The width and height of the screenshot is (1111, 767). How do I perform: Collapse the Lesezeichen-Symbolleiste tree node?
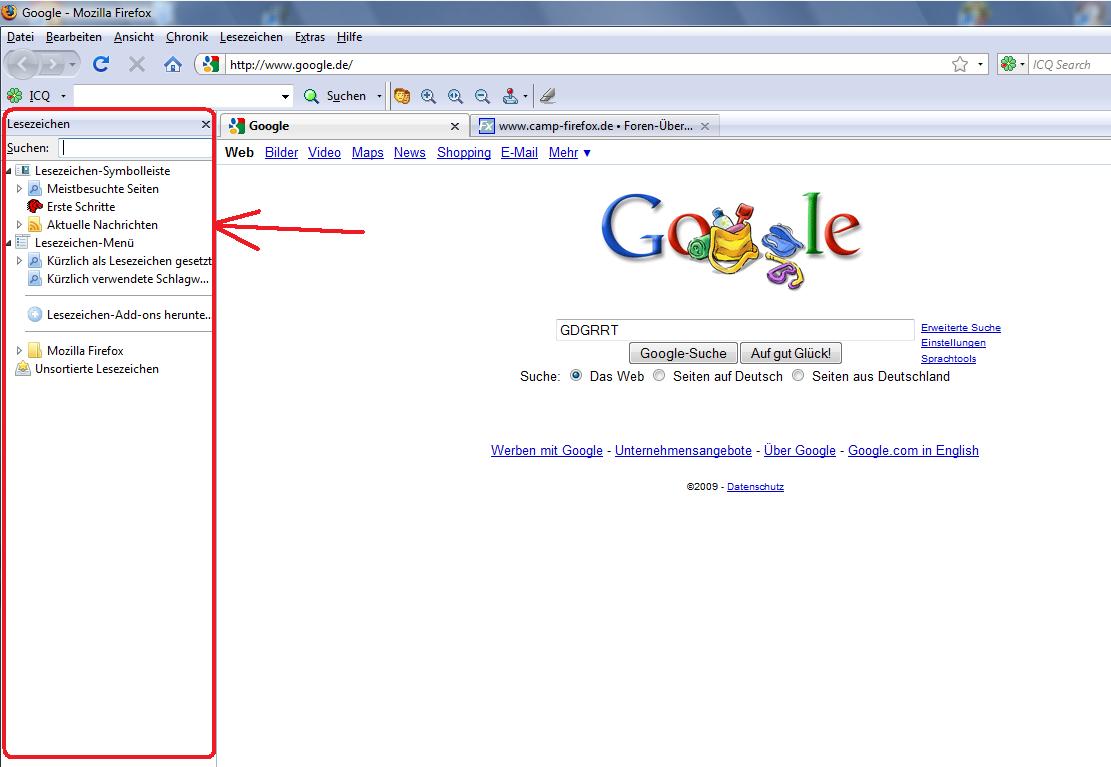coord(9,171)
